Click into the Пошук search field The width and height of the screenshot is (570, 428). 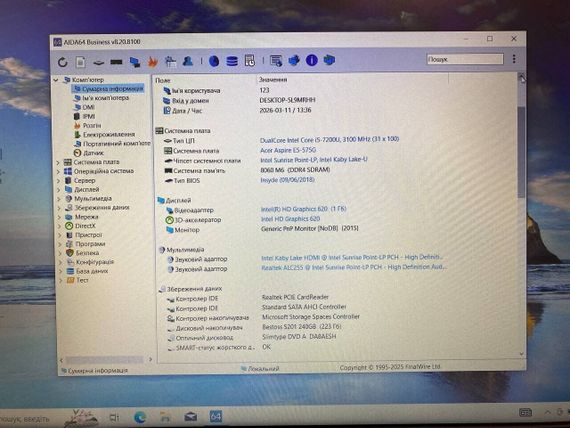click(x=465, y=59)
